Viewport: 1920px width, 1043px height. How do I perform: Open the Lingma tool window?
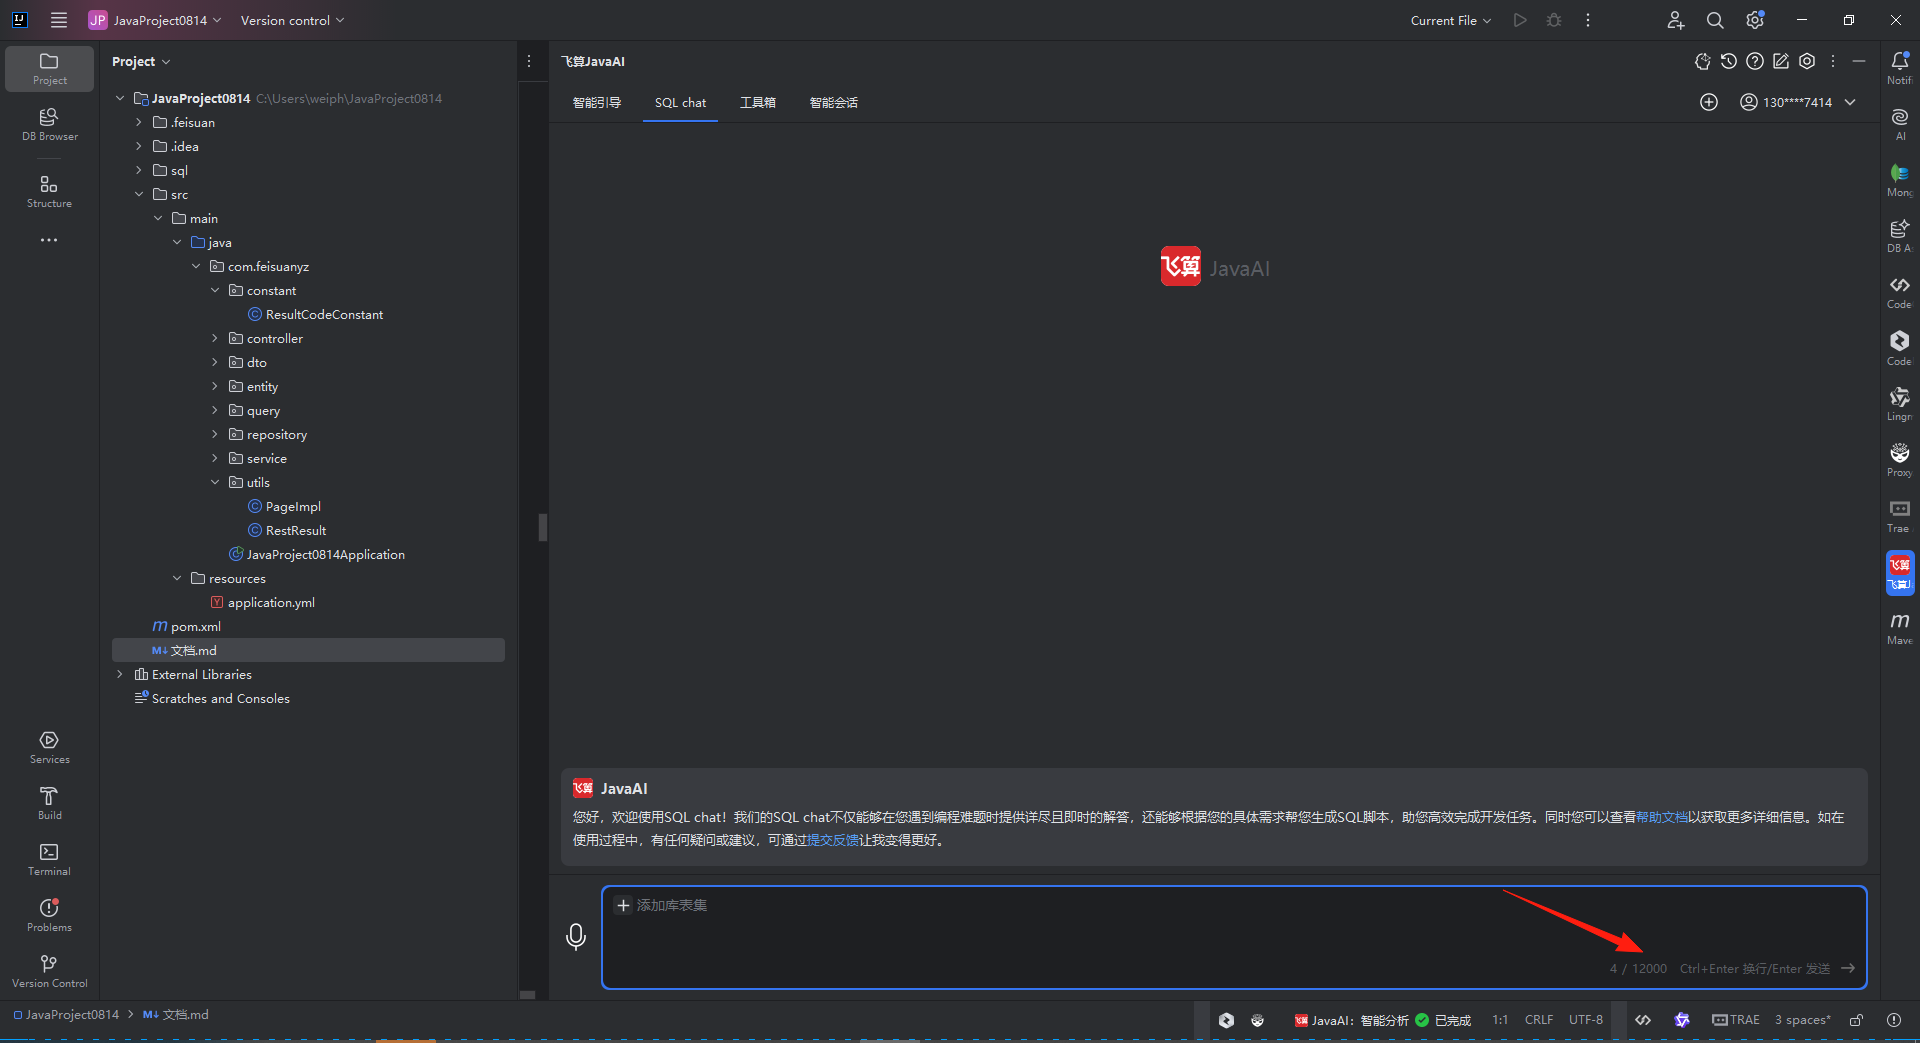1899,404
